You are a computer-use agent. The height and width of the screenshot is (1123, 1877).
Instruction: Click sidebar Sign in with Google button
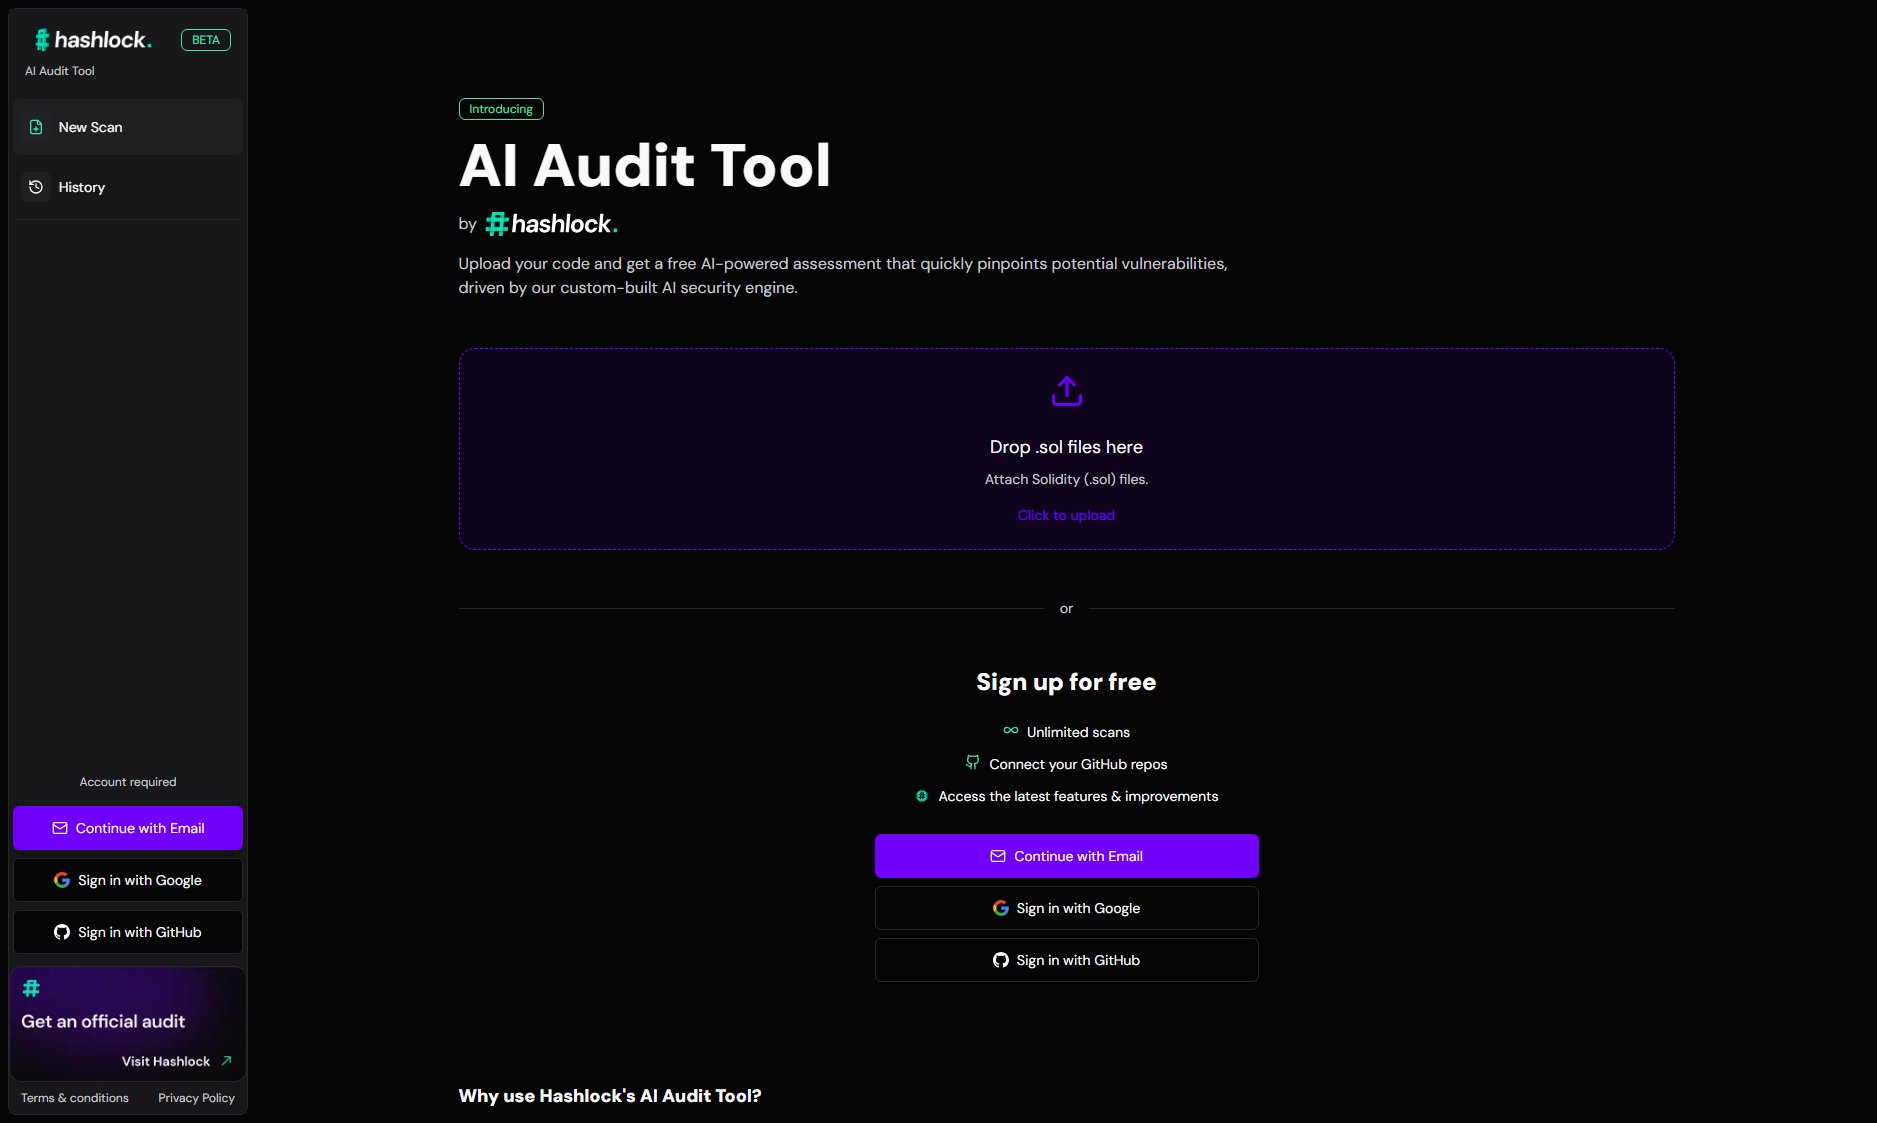[x=128, y=880]
